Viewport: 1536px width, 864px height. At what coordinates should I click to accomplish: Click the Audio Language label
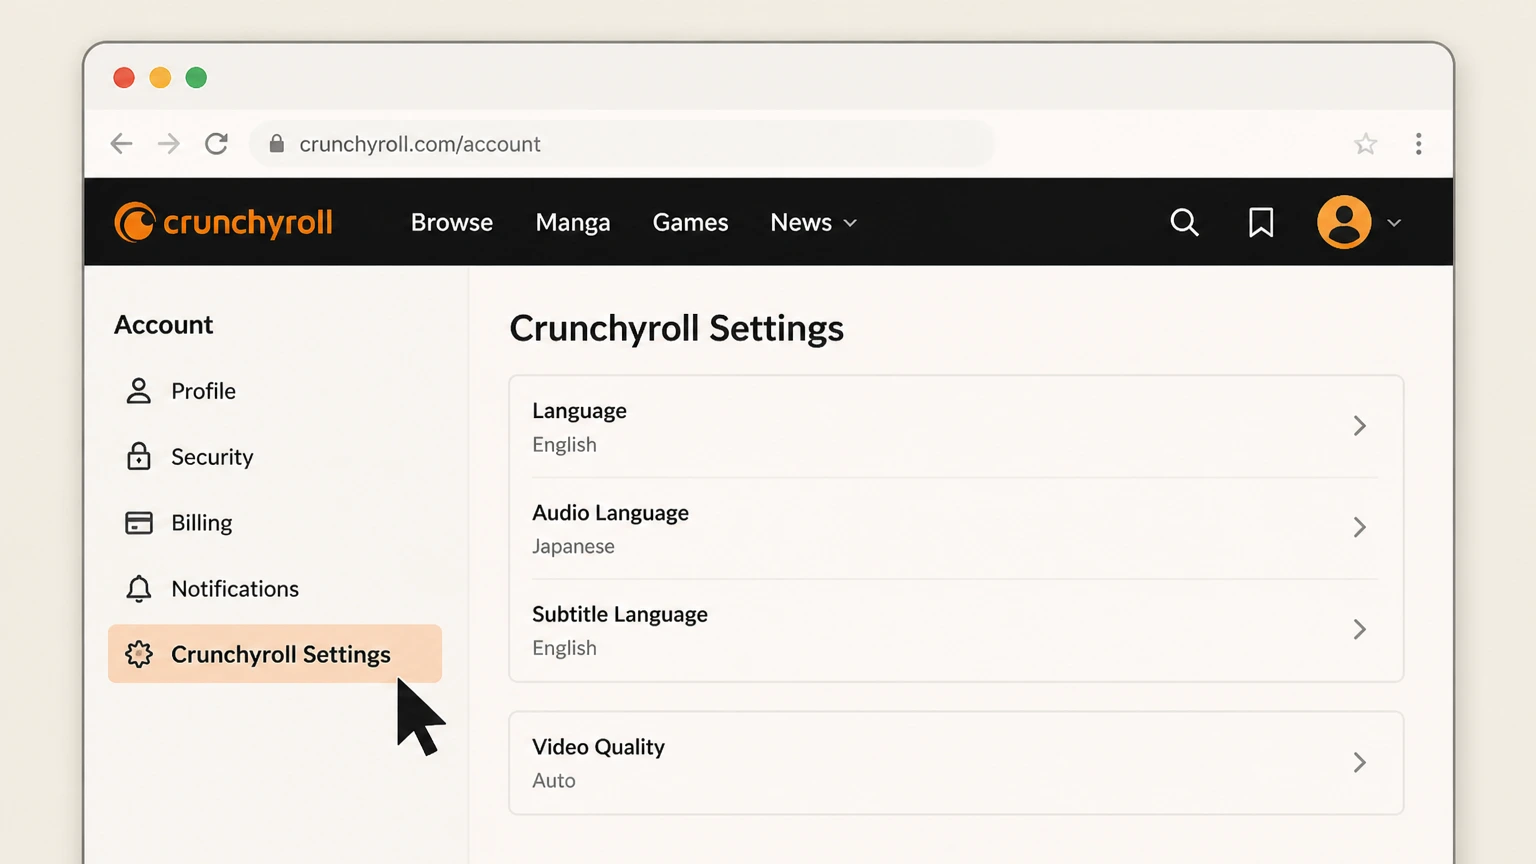610,513
